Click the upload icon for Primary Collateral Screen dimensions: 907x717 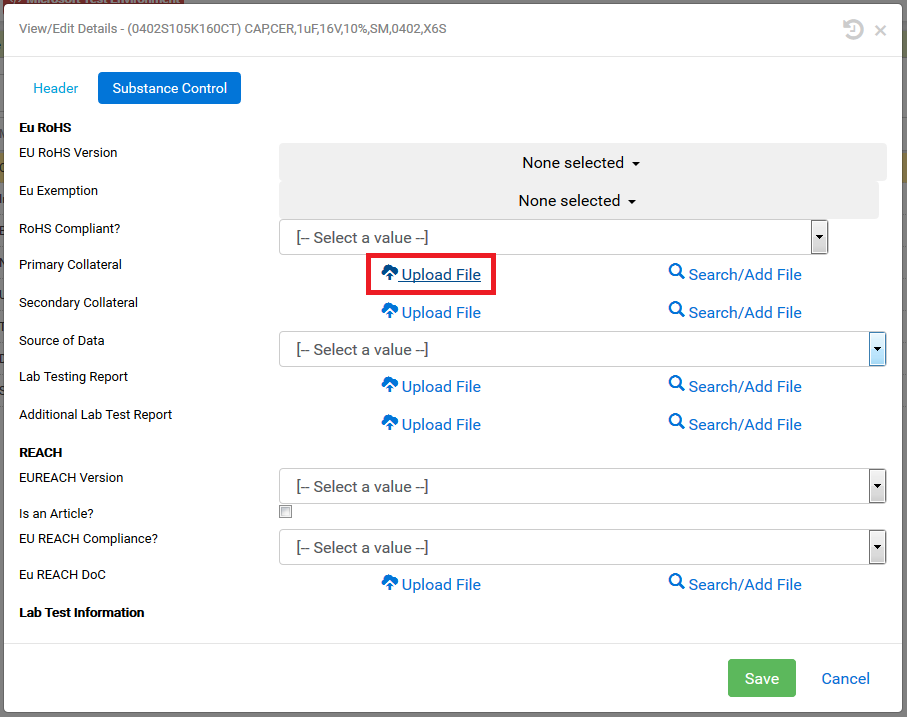pyautogui.click(x=389, y=273)
